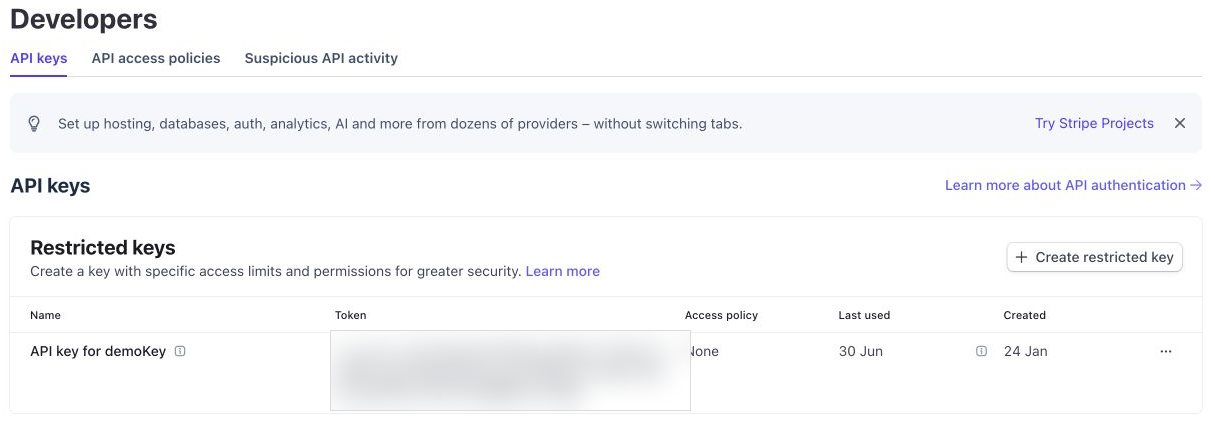
Task: Click info icon next to 30 Jun
Action: (x=981, y=351)
